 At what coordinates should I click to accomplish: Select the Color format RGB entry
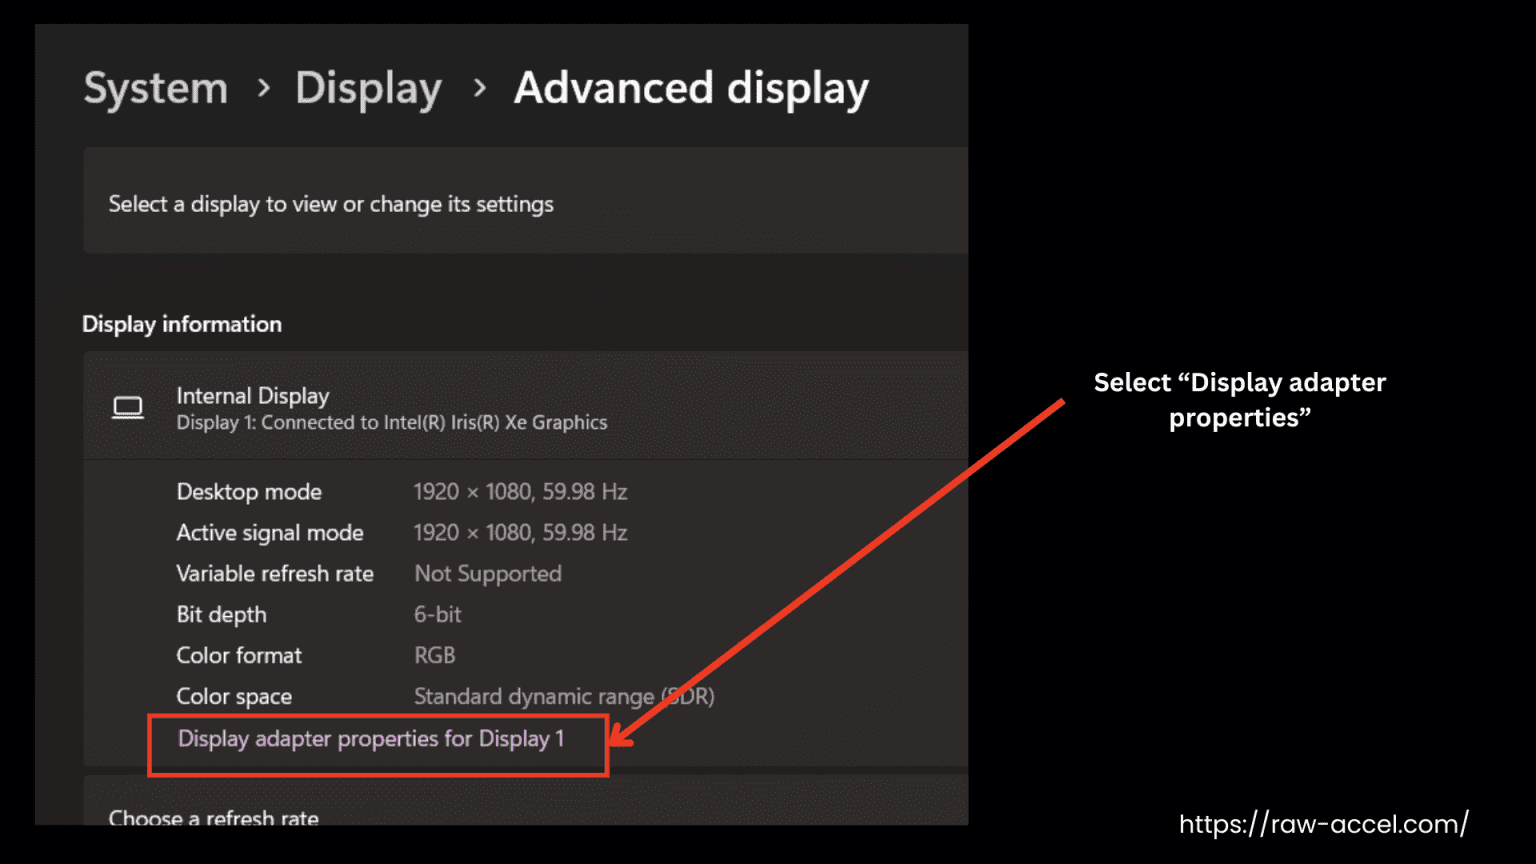[434, 655]
